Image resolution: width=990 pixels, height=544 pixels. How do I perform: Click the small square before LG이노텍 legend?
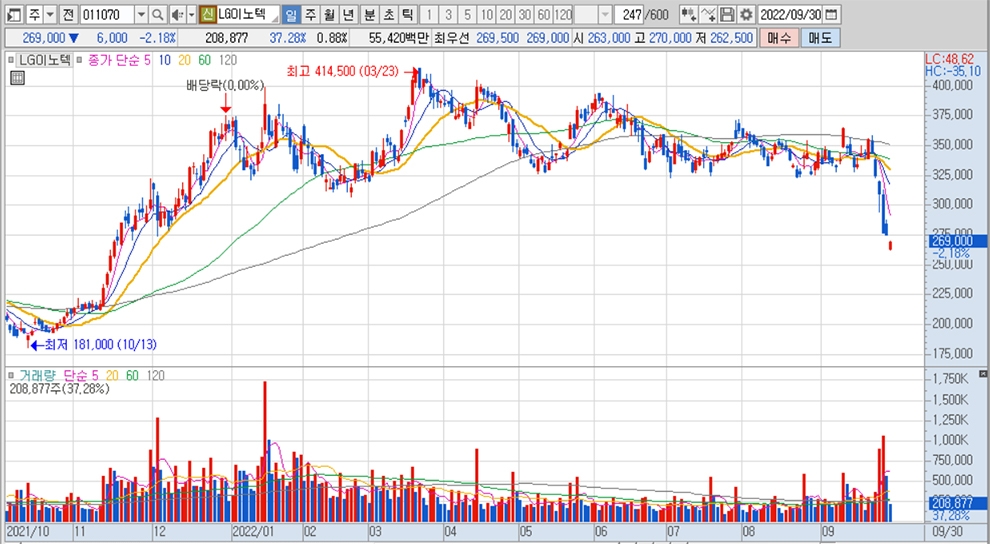tap(11, 61)
